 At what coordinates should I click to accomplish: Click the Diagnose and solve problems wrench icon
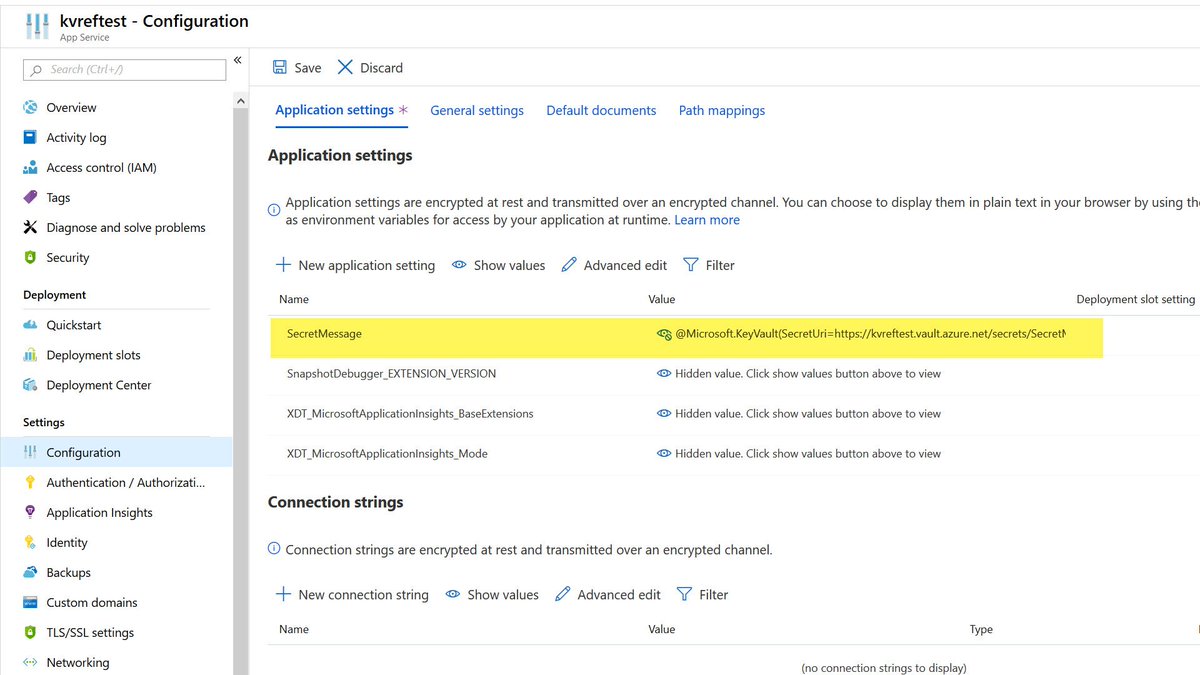[29, 227]
